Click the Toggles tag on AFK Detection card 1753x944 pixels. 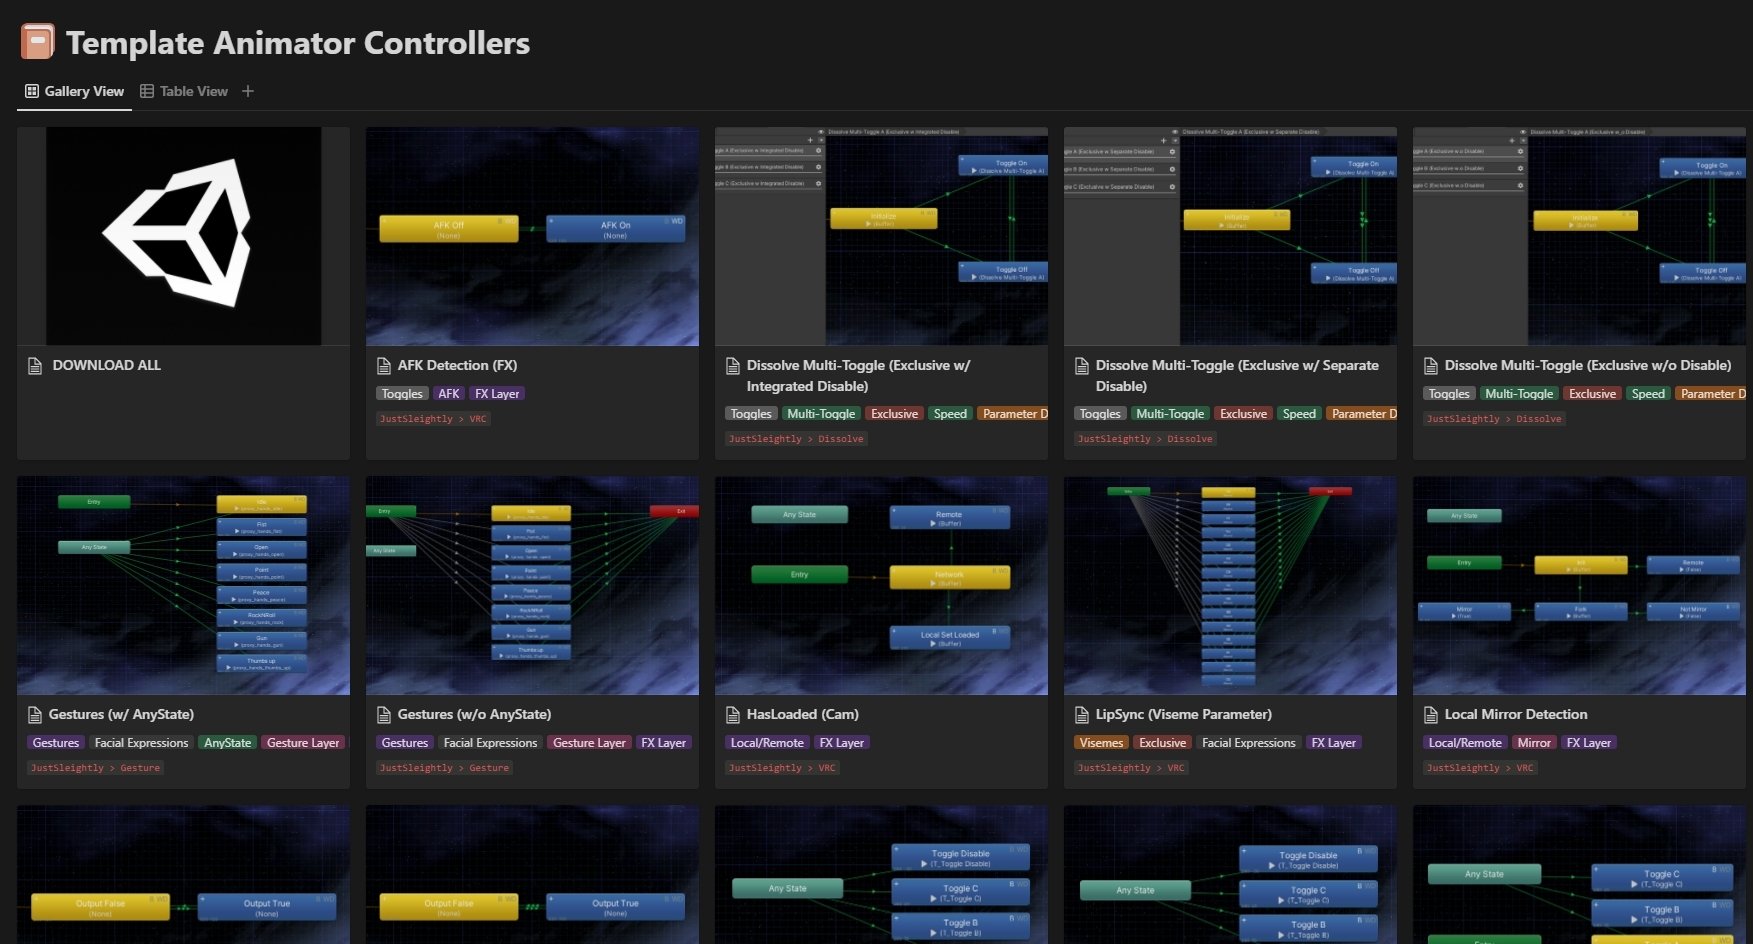[402, 393]
